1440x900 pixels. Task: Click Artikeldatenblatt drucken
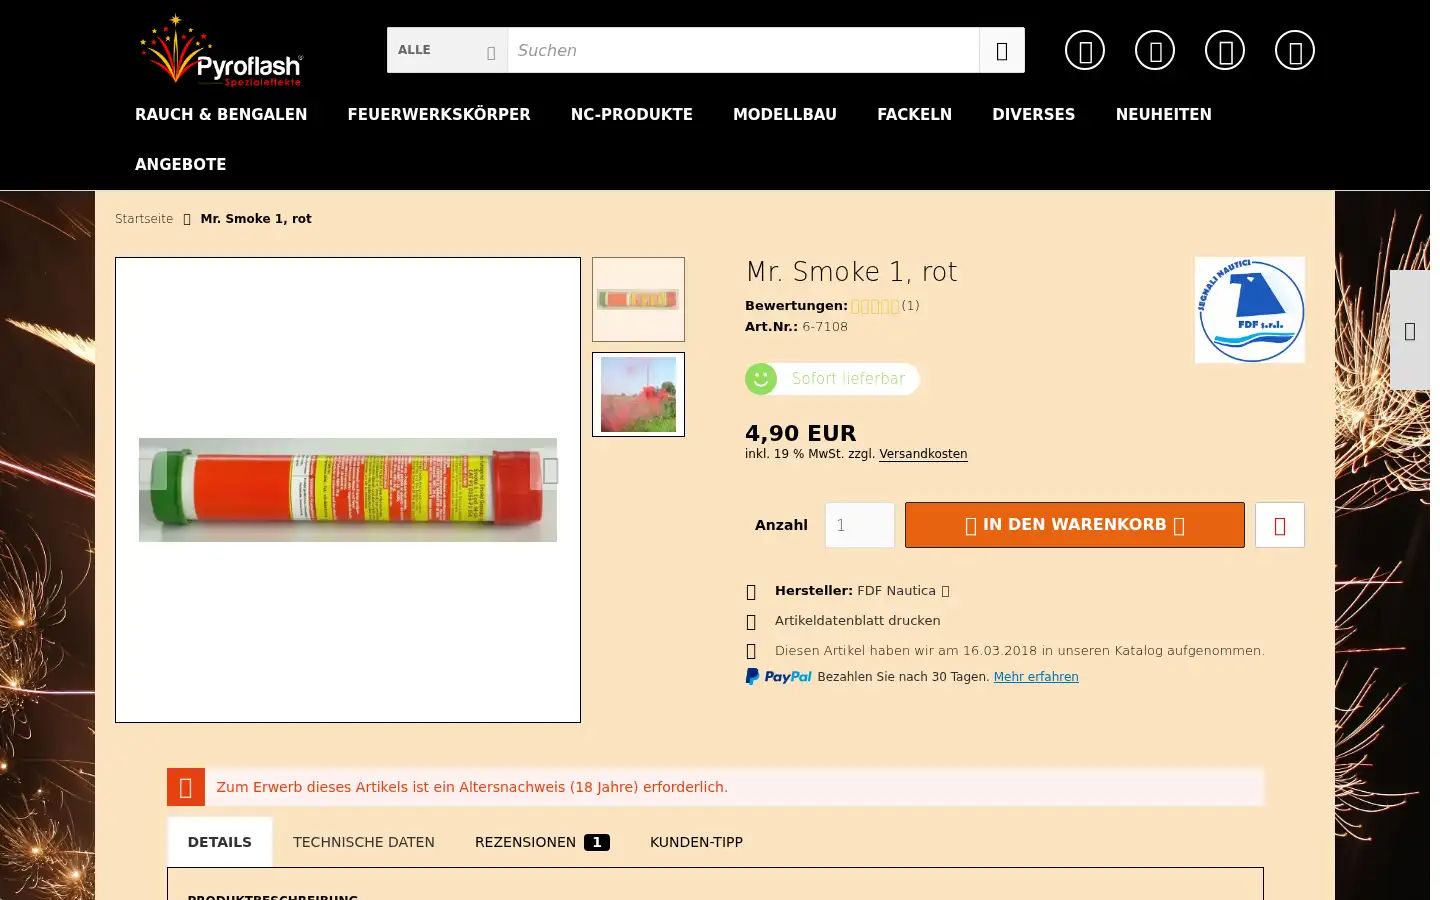point(858,621)
